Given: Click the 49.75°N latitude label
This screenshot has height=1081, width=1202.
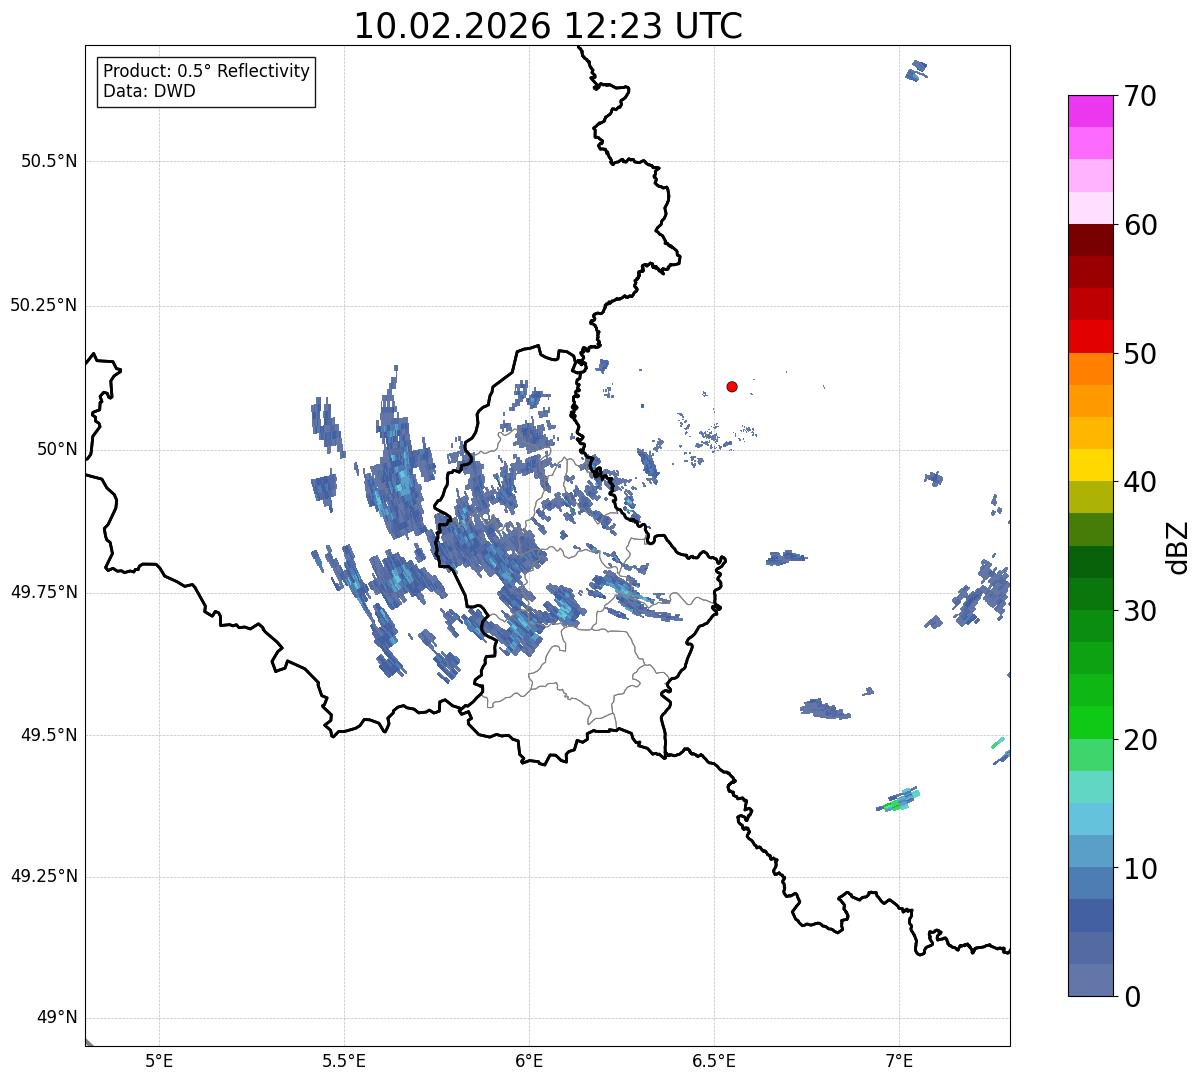Looking at the screenshot, I should (44, 592).
